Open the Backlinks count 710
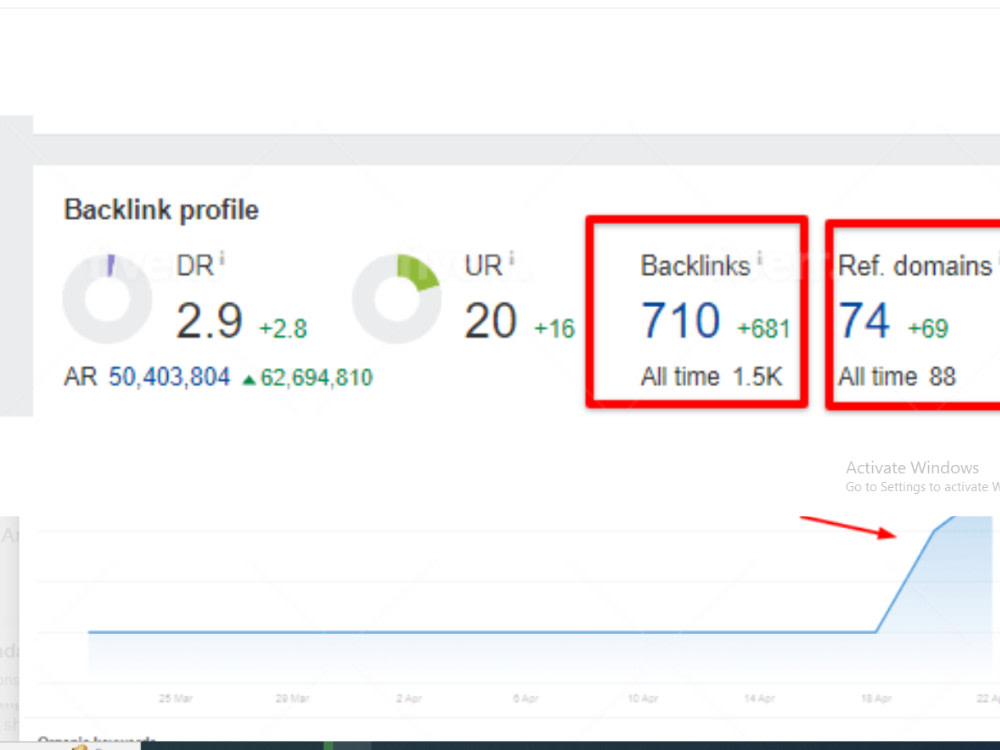1000x750 pixels. pos(680,321)
